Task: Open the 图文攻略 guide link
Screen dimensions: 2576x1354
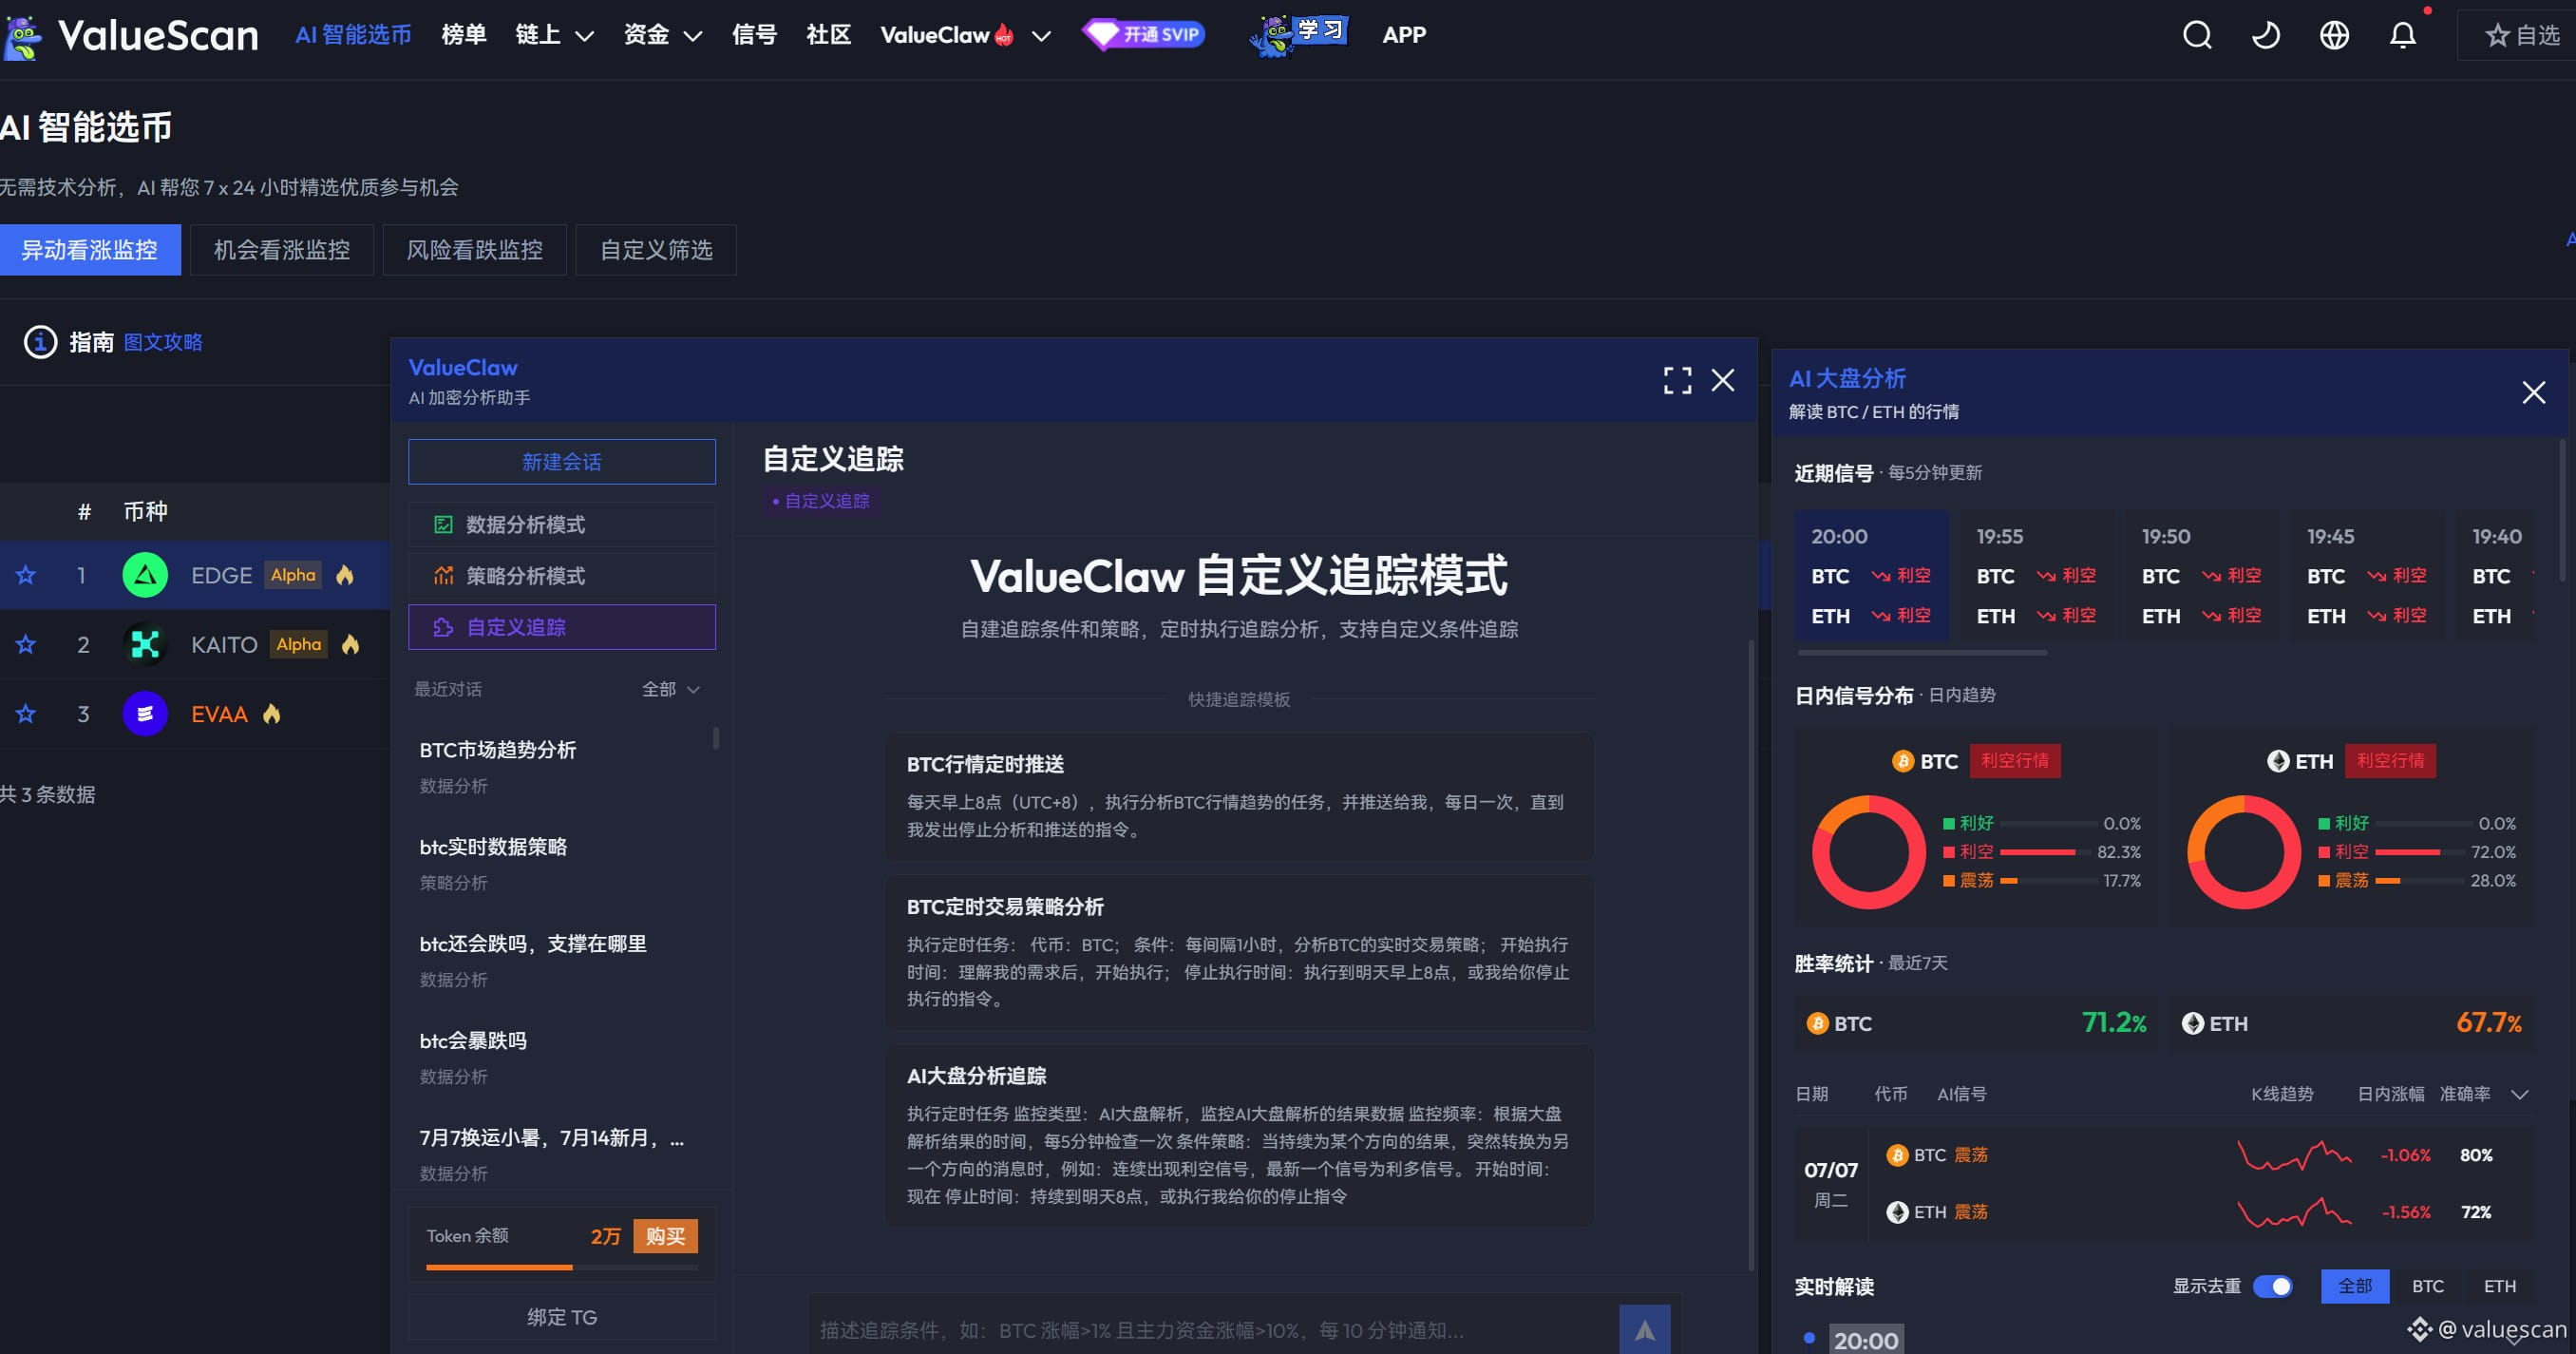Action: point(163,342)
